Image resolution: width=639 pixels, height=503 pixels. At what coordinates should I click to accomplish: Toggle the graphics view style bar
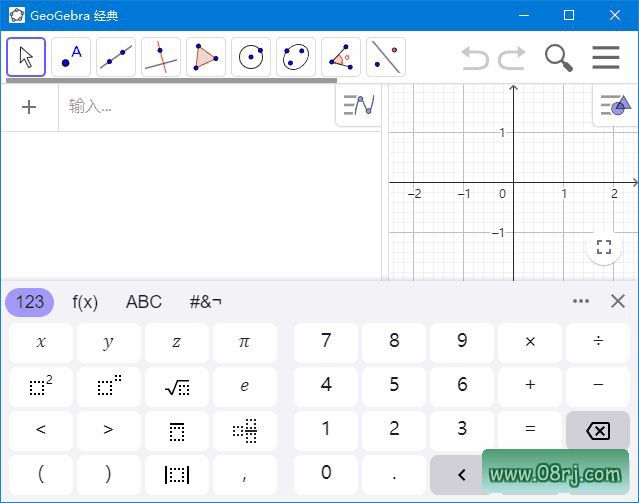(x=615, y=105)
